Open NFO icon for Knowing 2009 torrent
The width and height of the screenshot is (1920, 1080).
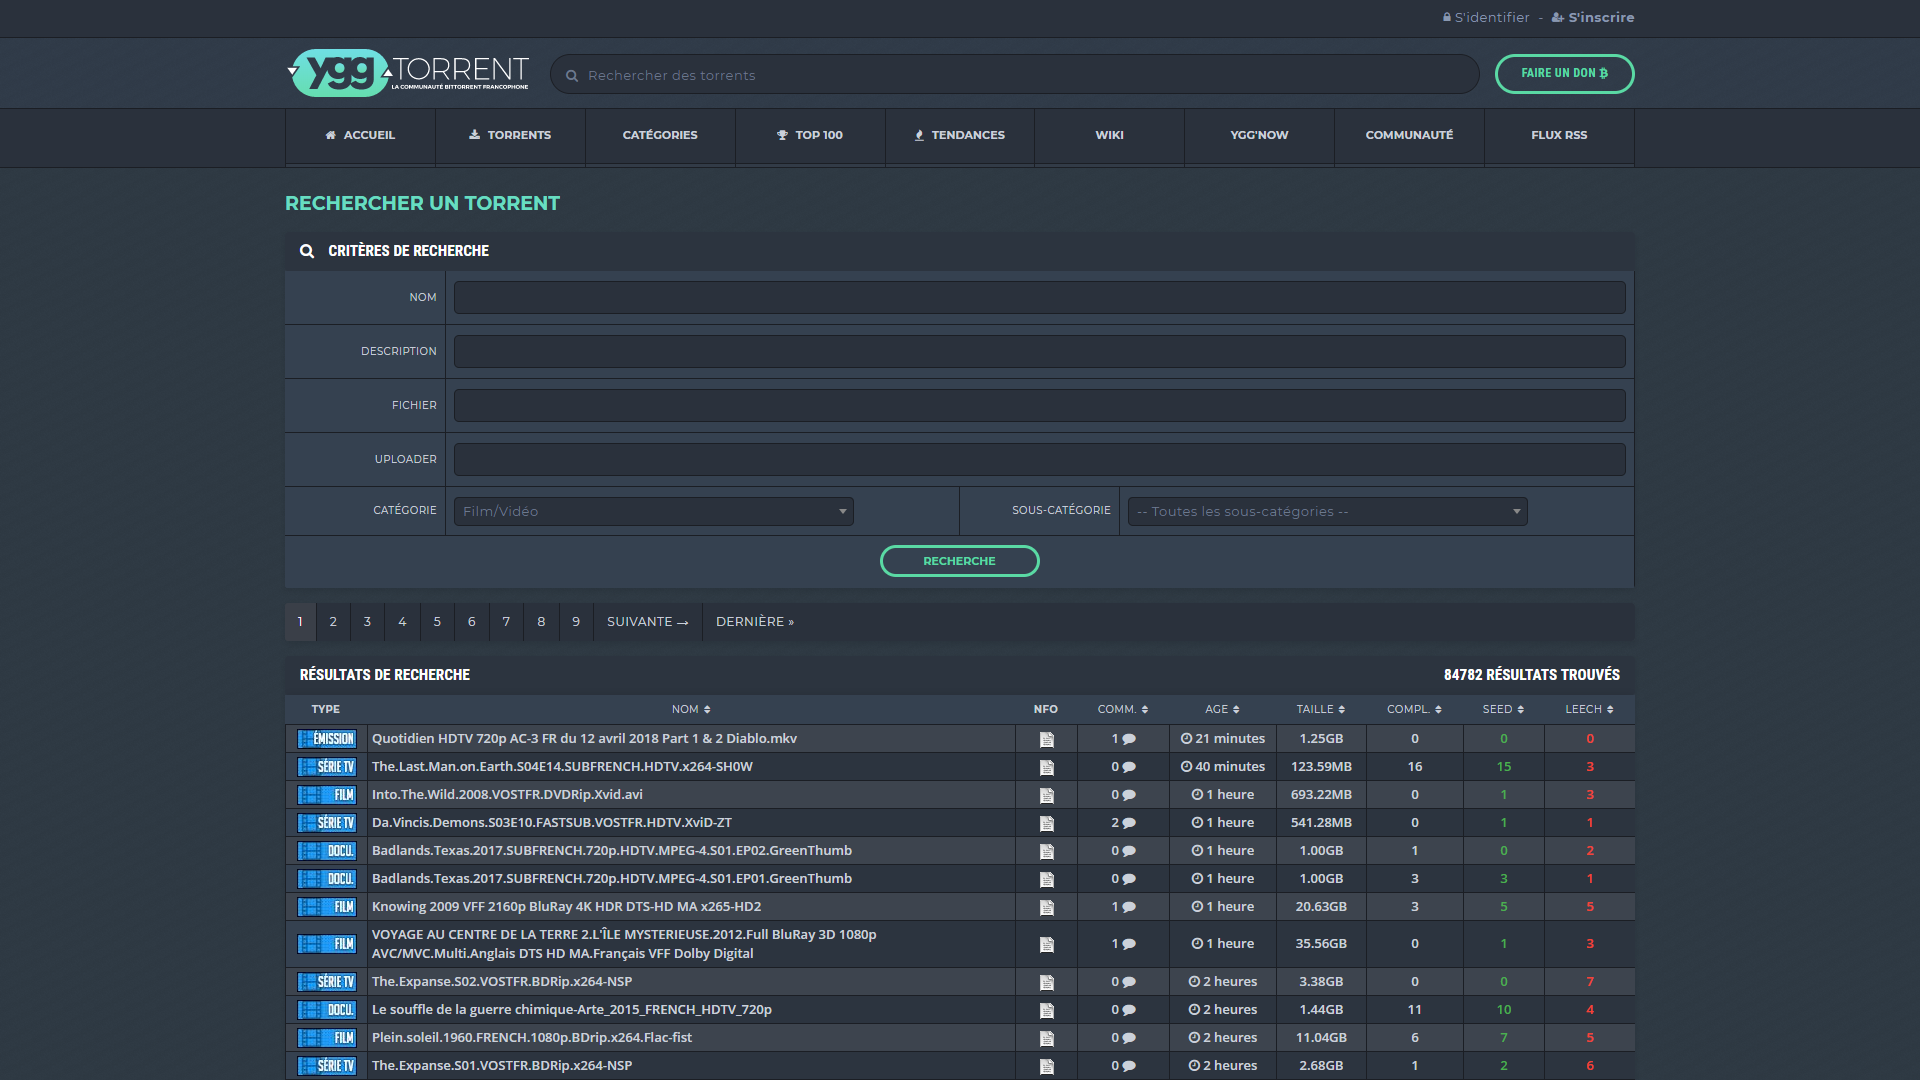point(1046,907)
